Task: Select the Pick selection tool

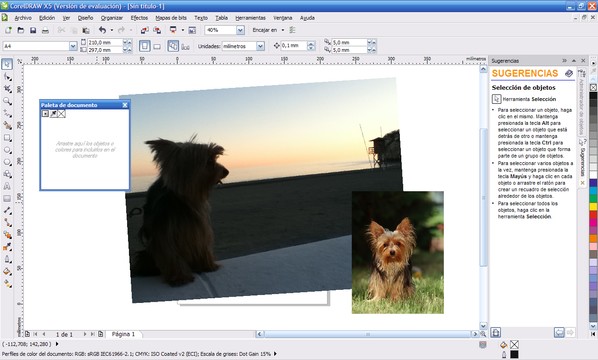Action: pos(7,64)
